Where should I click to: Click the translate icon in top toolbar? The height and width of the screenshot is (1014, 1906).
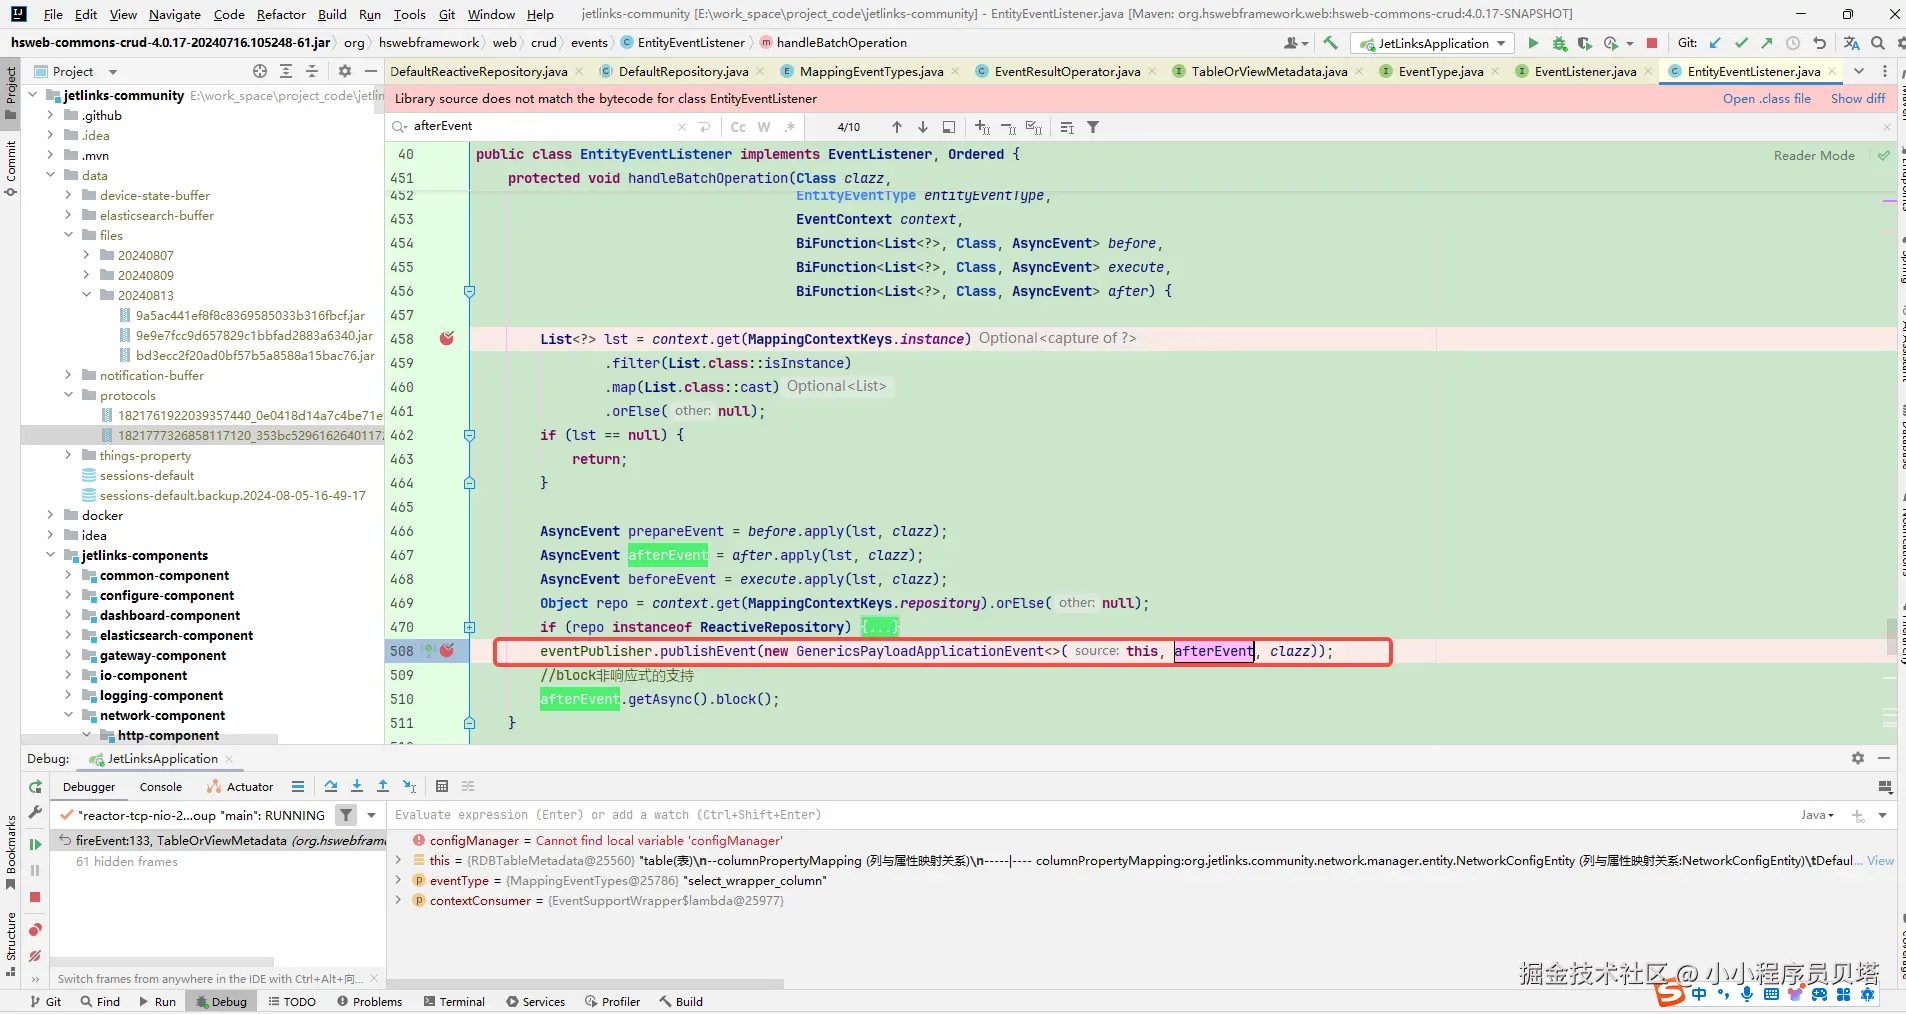[1851, 43]
